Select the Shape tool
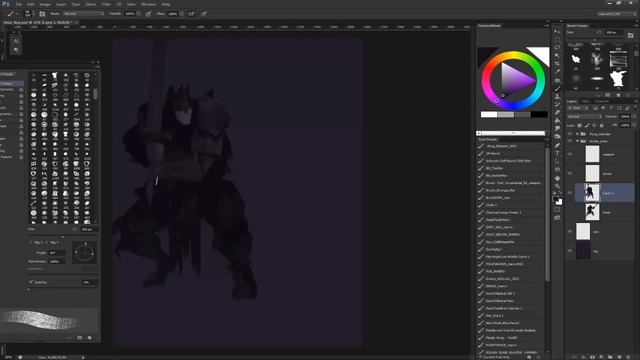This screenshot has width=640, height=360. 557,170
